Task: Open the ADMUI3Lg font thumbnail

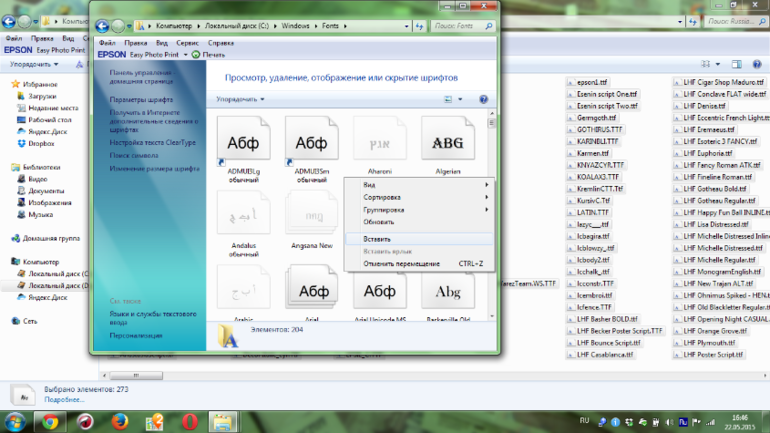Action: point(243,142)
